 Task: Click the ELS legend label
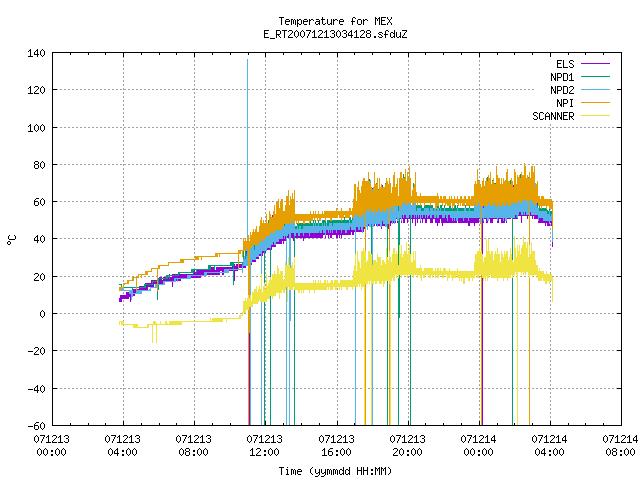tap(565, 64)
